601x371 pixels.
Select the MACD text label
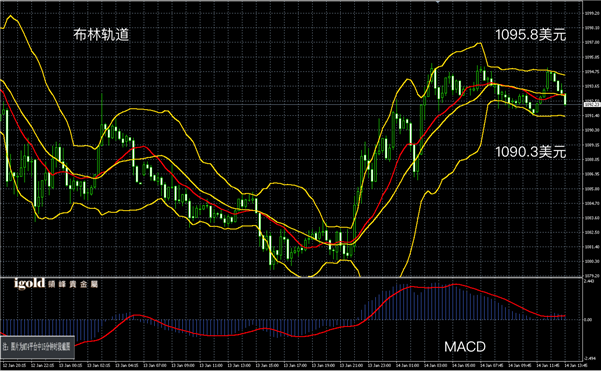coord(465,347)
